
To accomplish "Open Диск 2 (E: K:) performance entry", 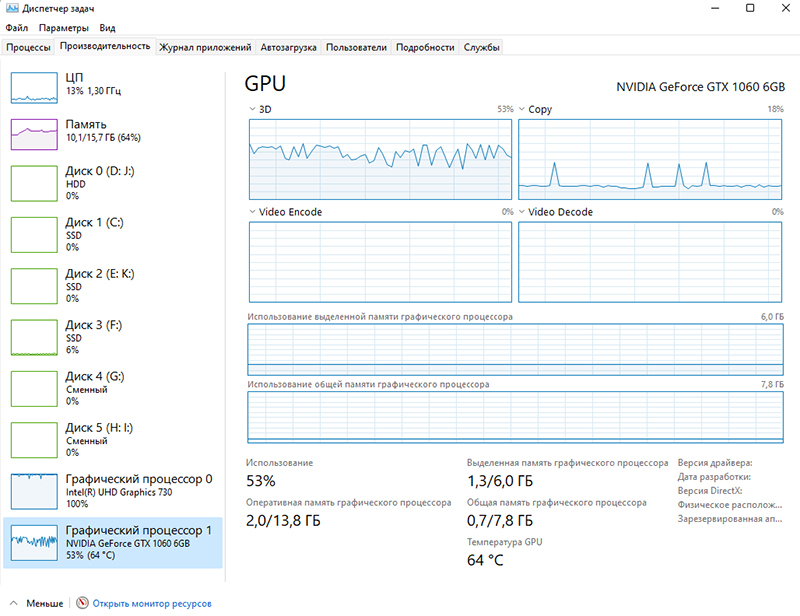I will (x=113, y=286).
